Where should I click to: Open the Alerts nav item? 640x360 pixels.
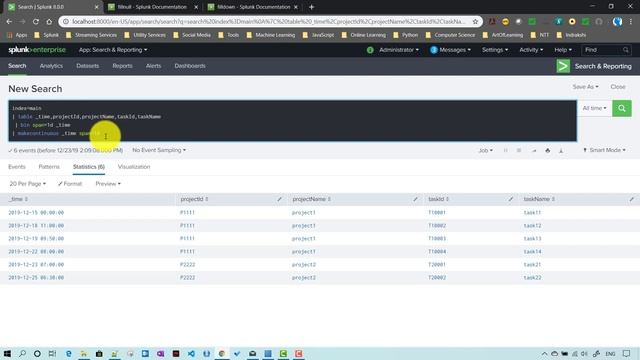[x=153, y=66]
